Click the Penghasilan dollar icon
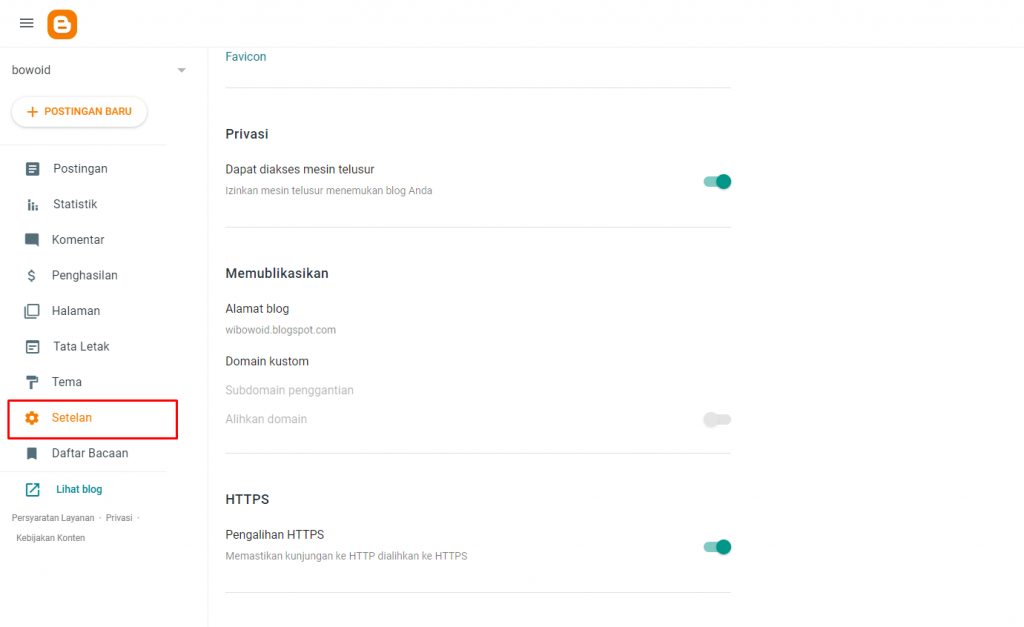This screenshot has width=1024, height=627. click(32, 275)
